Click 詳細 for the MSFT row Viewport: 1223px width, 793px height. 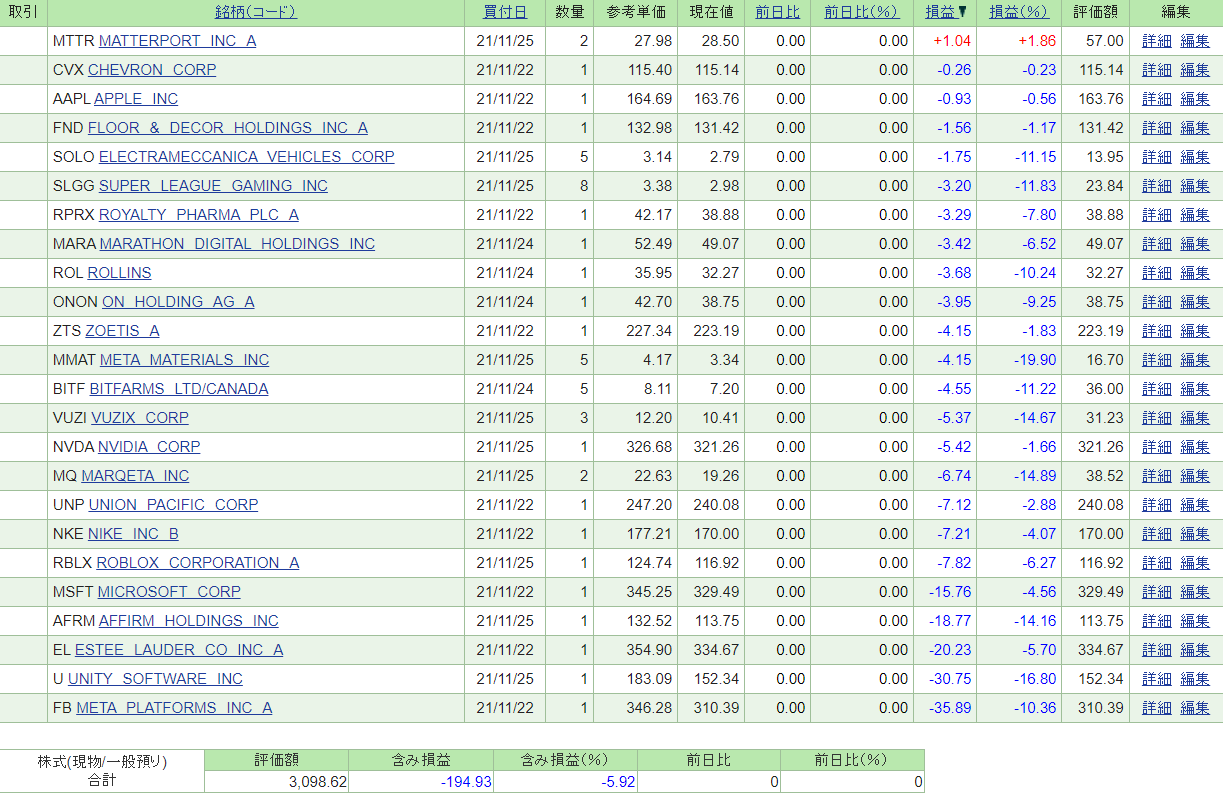pyautogui.click(x=1157, y=592)
